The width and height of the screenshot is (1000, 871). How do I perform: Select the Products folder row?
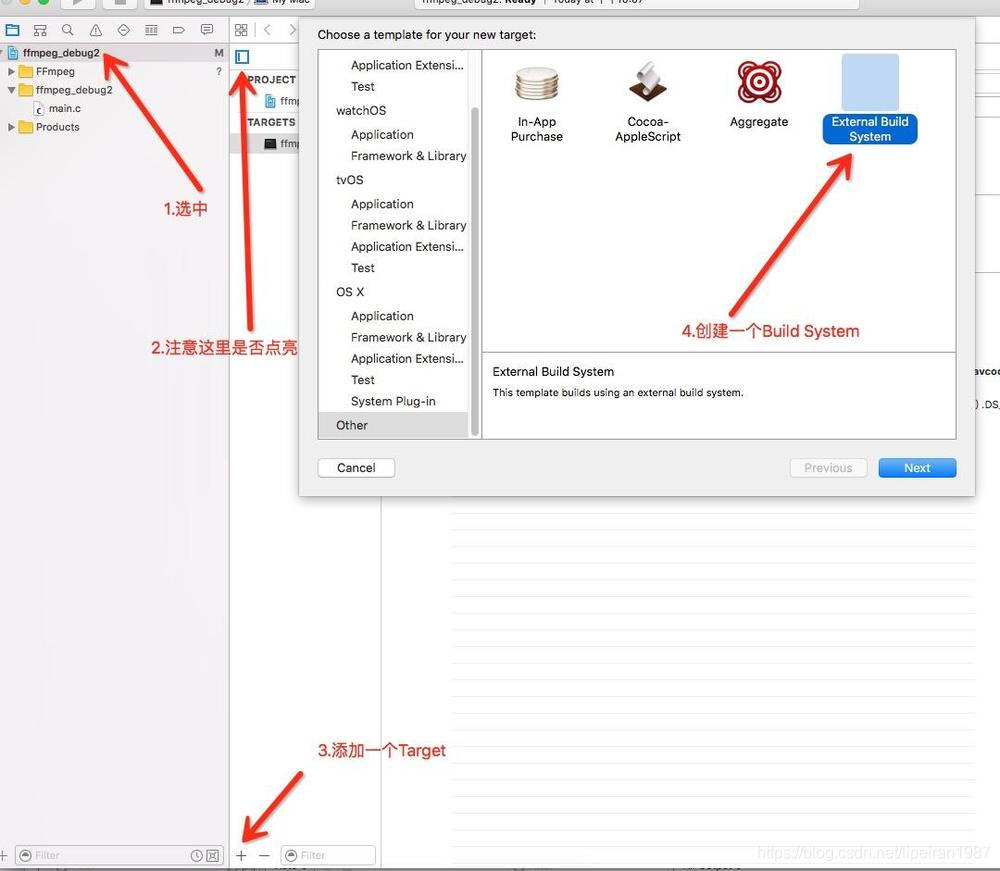tap(114, 127)
